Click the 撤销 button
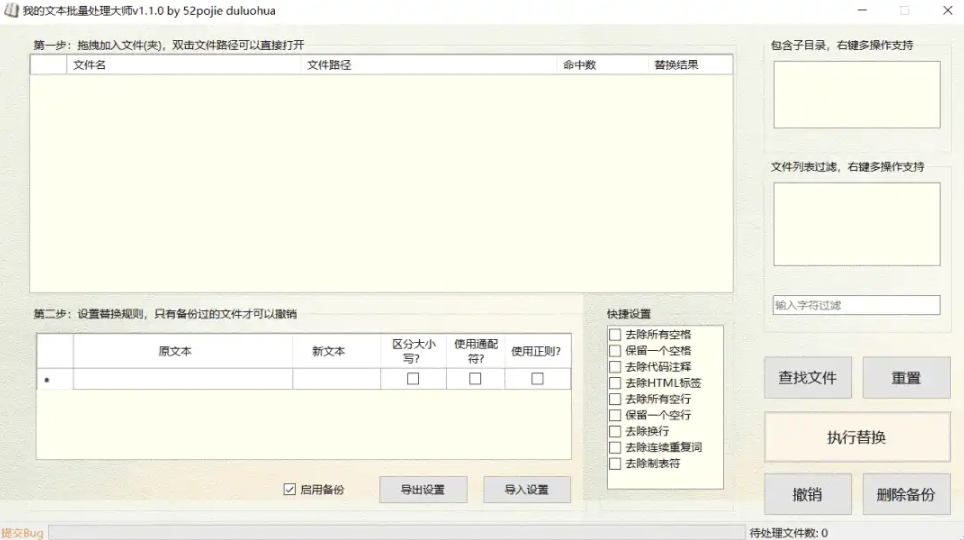 [x=808, y=493]
